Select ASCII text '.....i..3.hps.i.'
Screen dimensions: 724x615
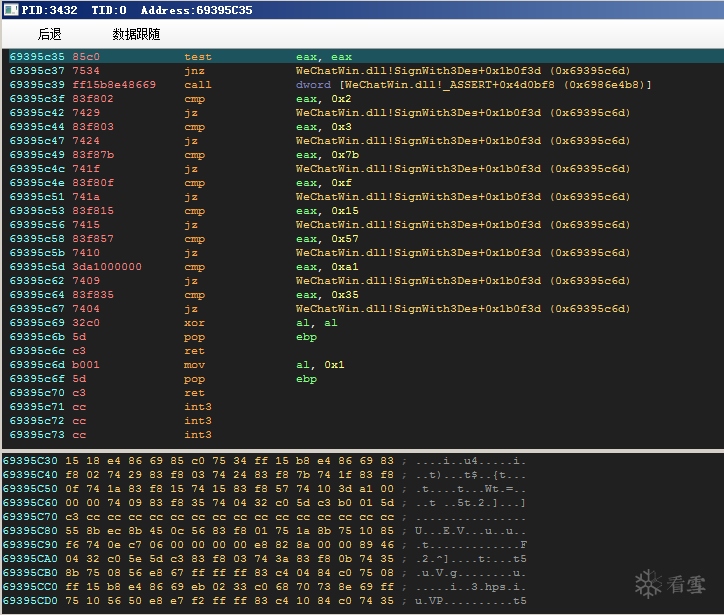click(x=471, y=587)
